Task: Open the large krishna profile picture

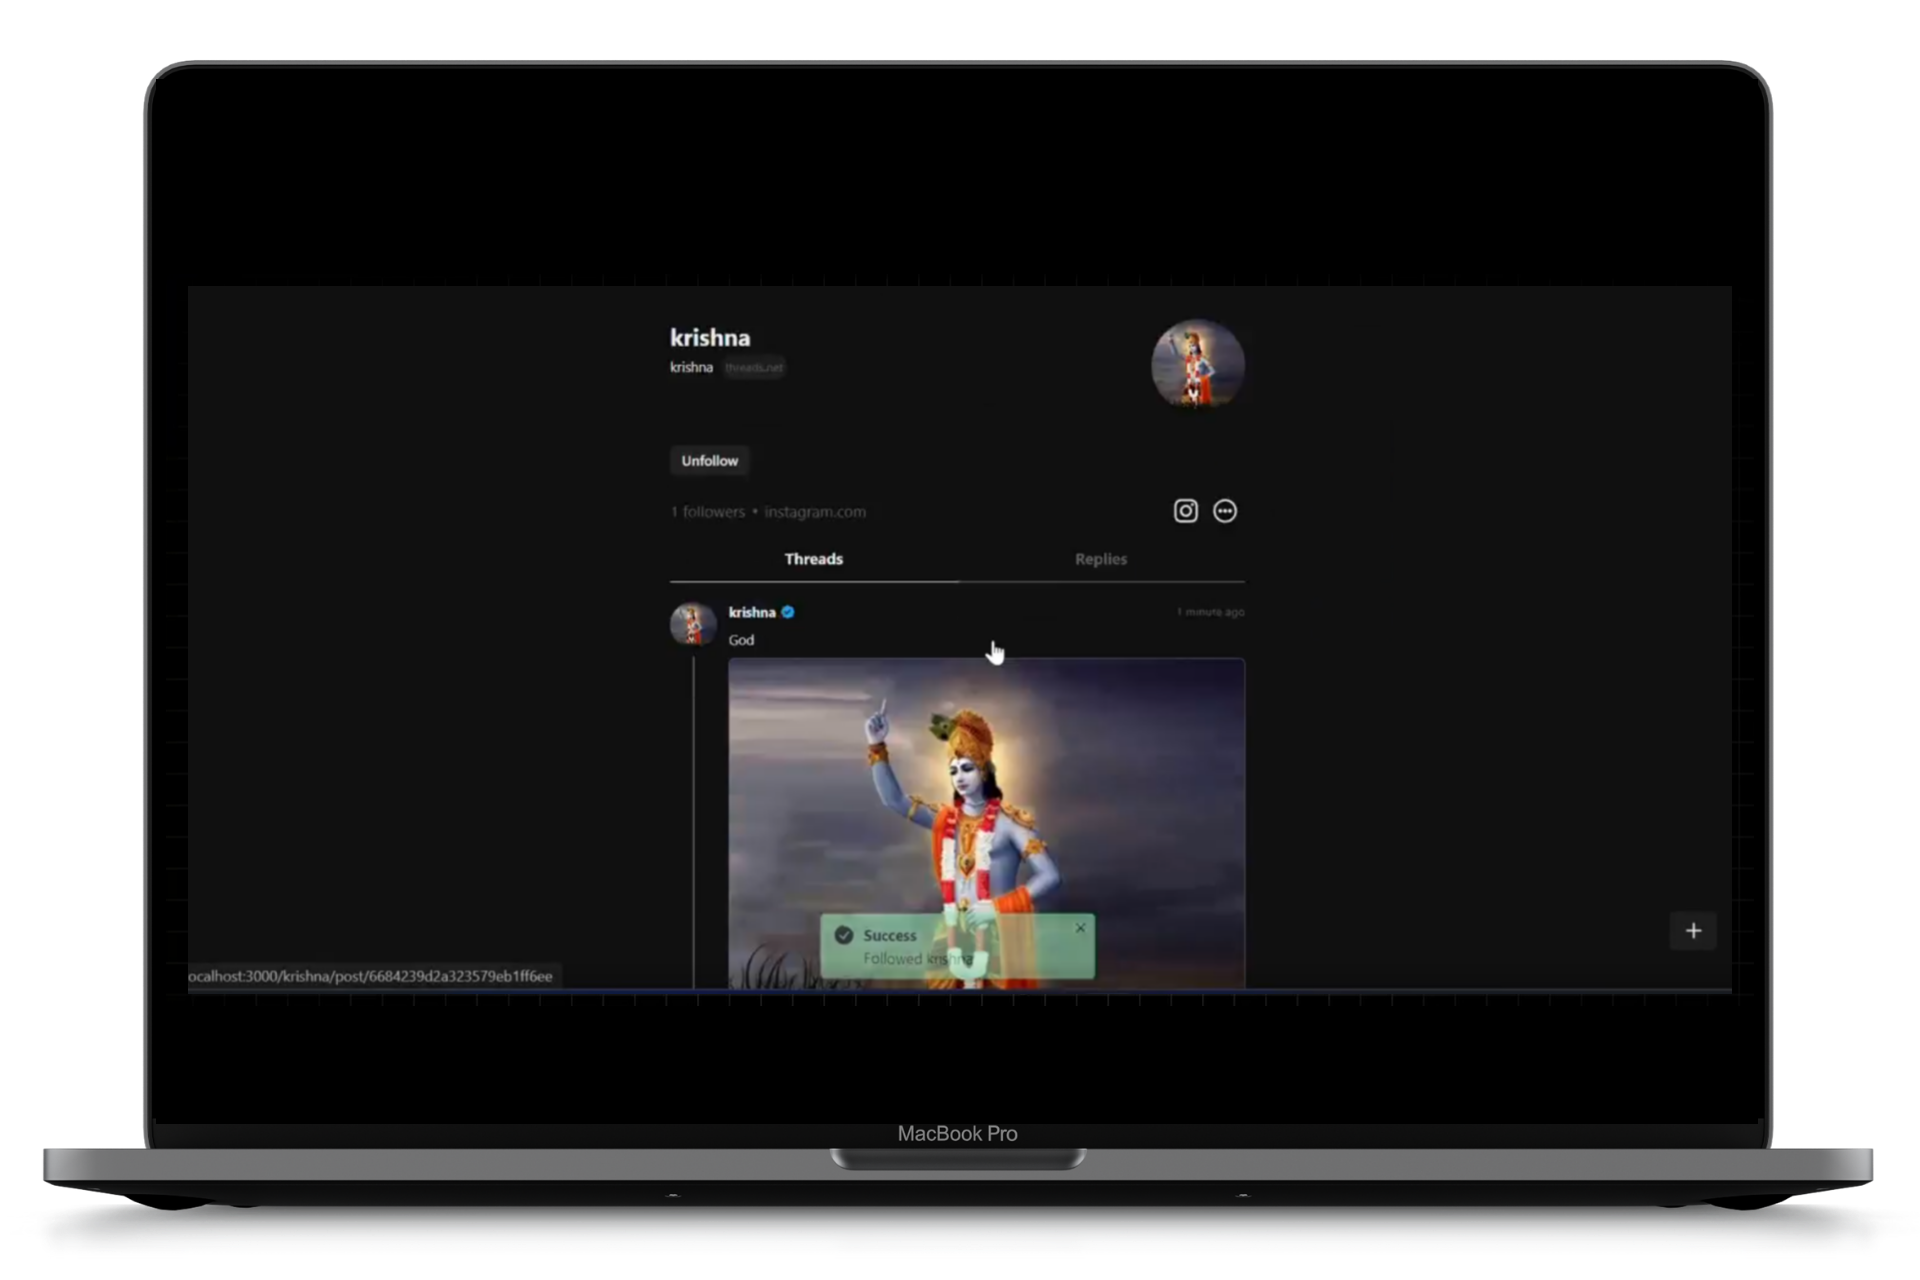Action: coord(1197,364)
